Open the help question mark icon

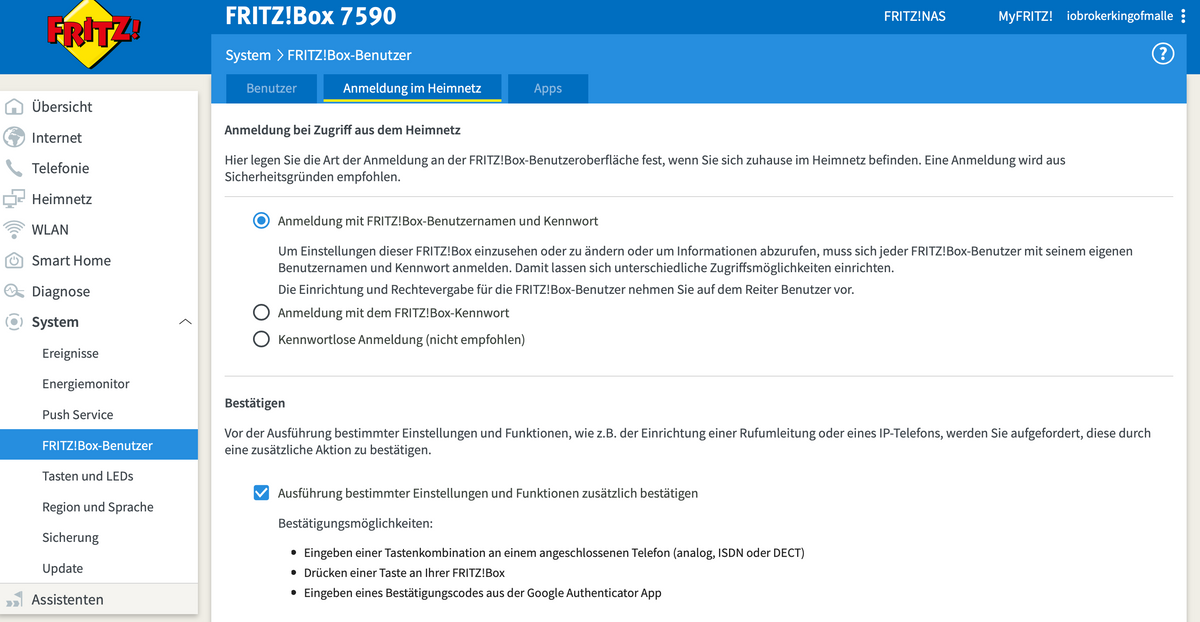pos(1162,54)
